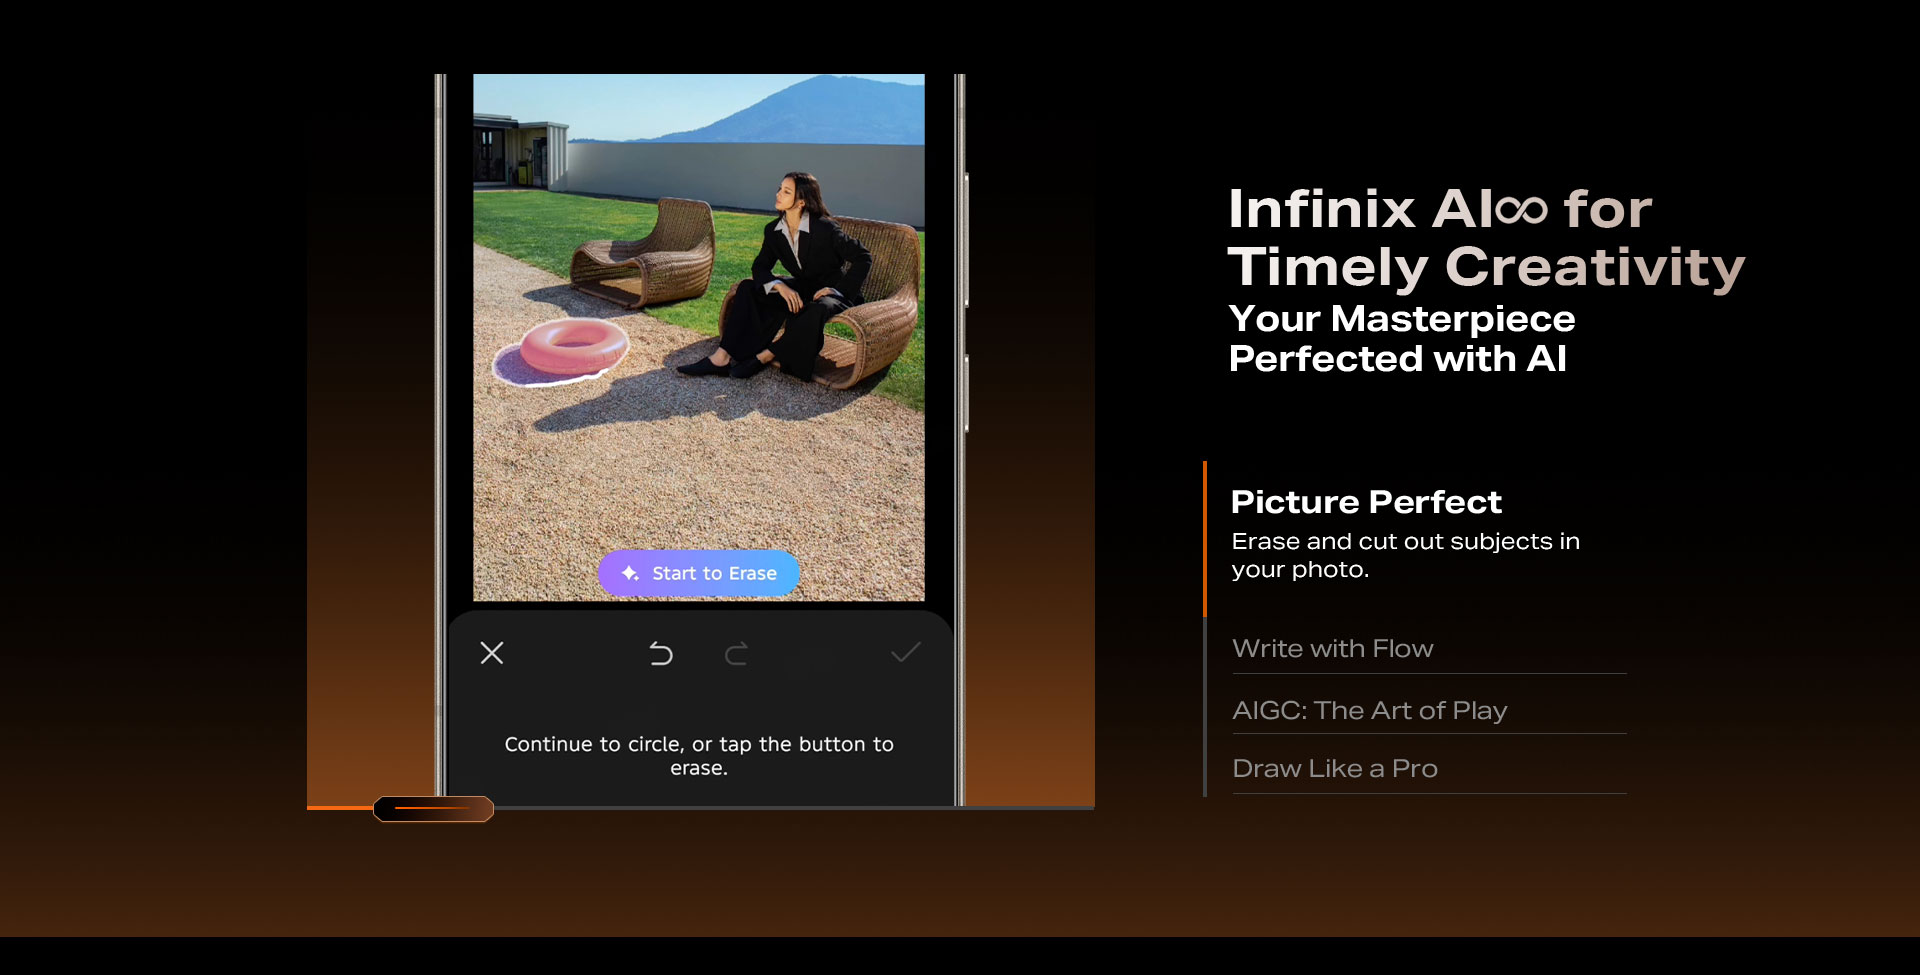Select the "Picture Perfect" section tab
Screen dimensions: 1920x975
(1365, 502)
